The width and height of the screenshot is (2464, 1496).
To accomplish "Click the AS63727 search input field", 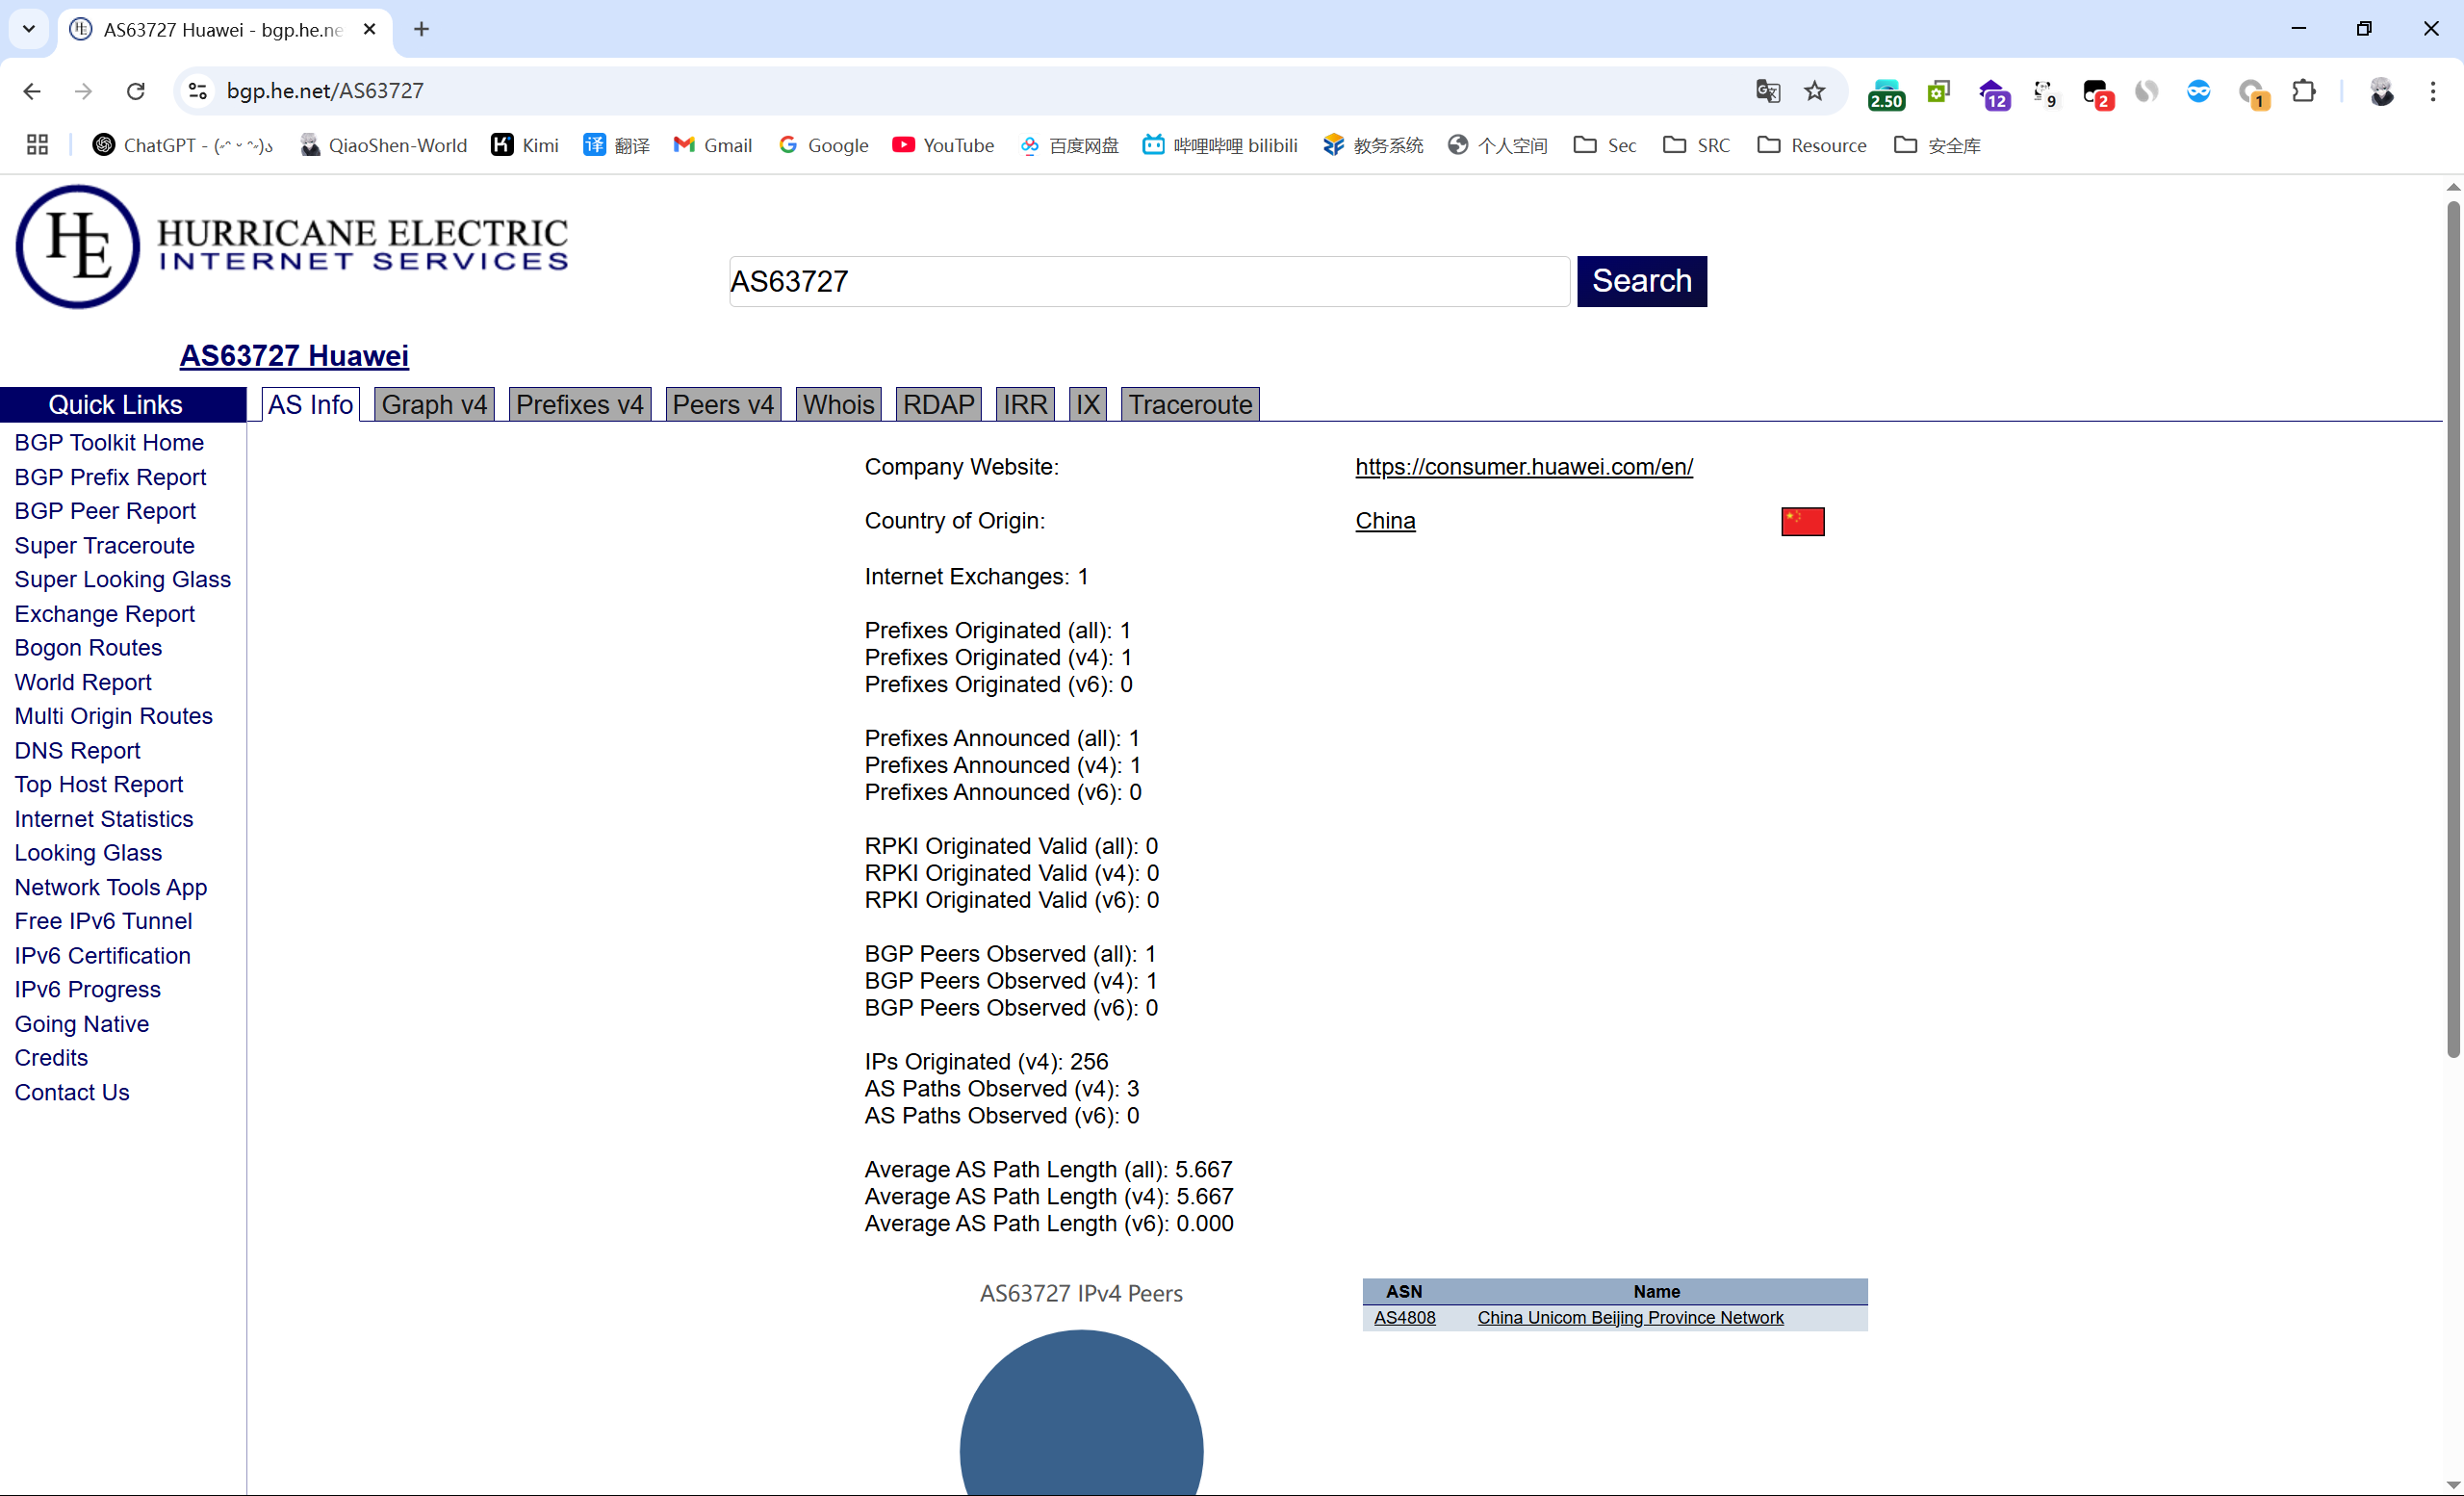I will [1148, 281].
